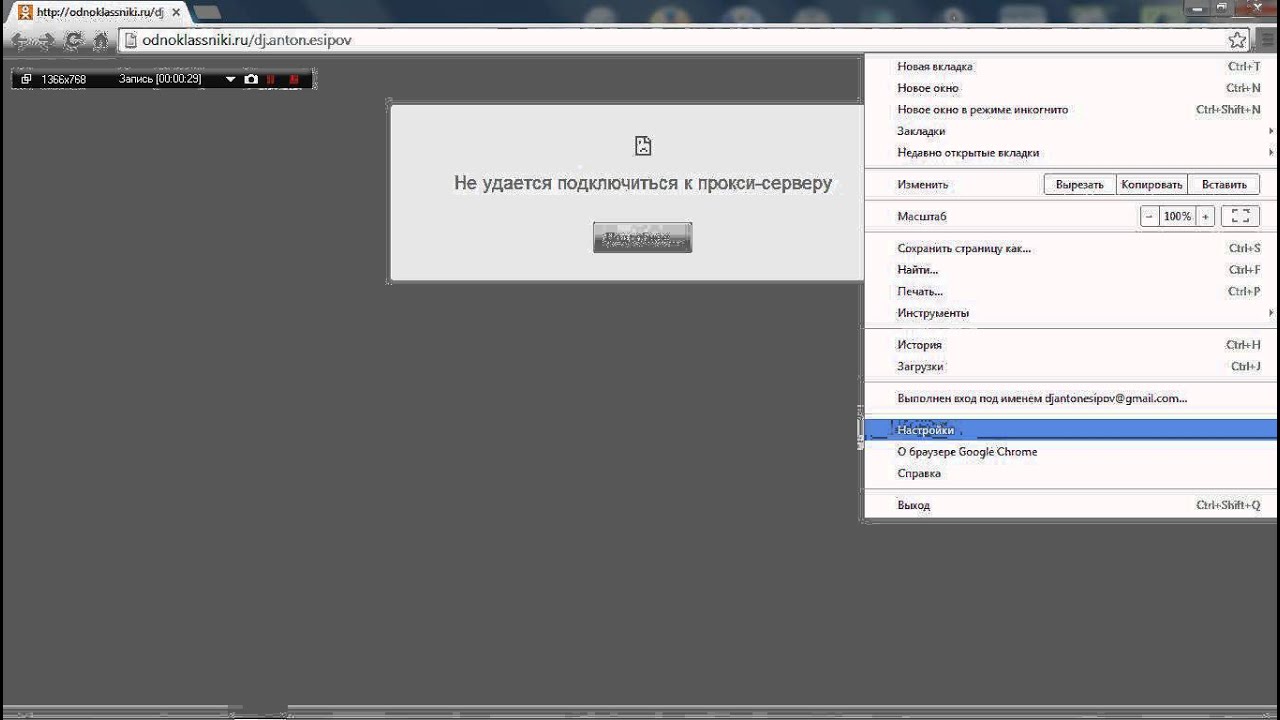Enter fullscreen mode via zoom row icon
This screenshot has height=720, width=1280.
pos(1240,216)
